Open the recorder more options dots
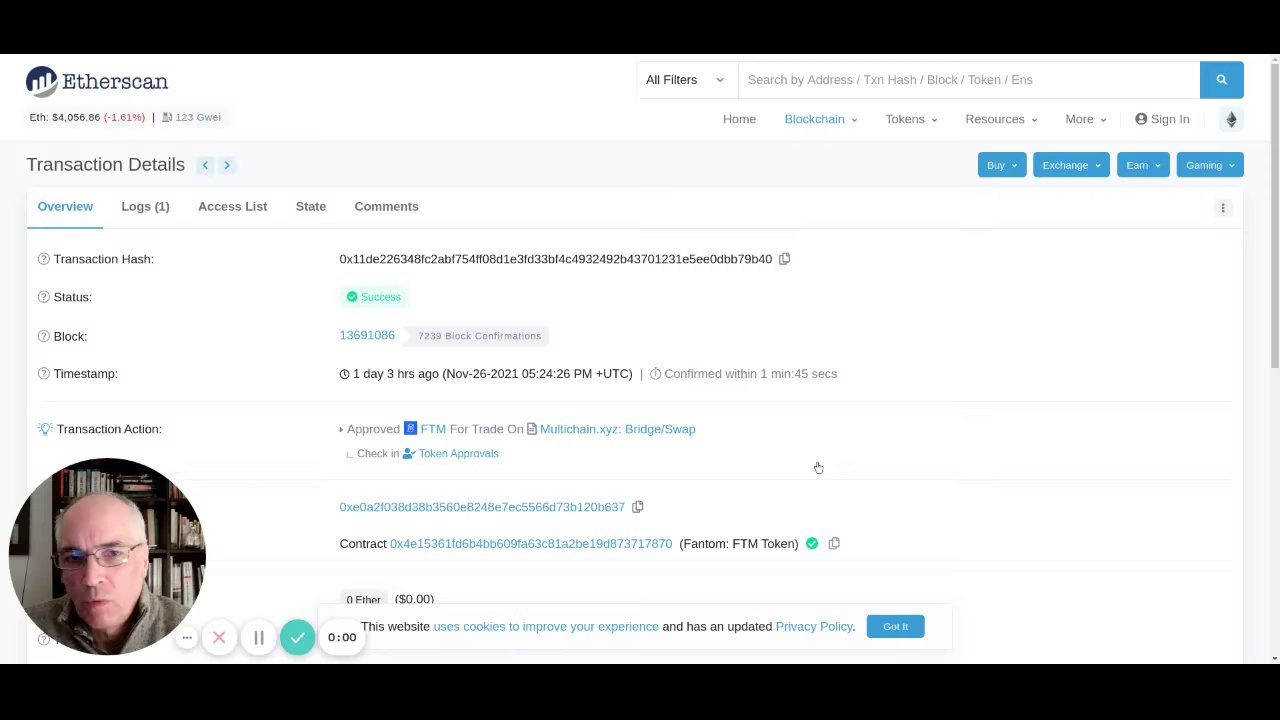This screenshot has width=1280, height=720. tap(187, 638)
